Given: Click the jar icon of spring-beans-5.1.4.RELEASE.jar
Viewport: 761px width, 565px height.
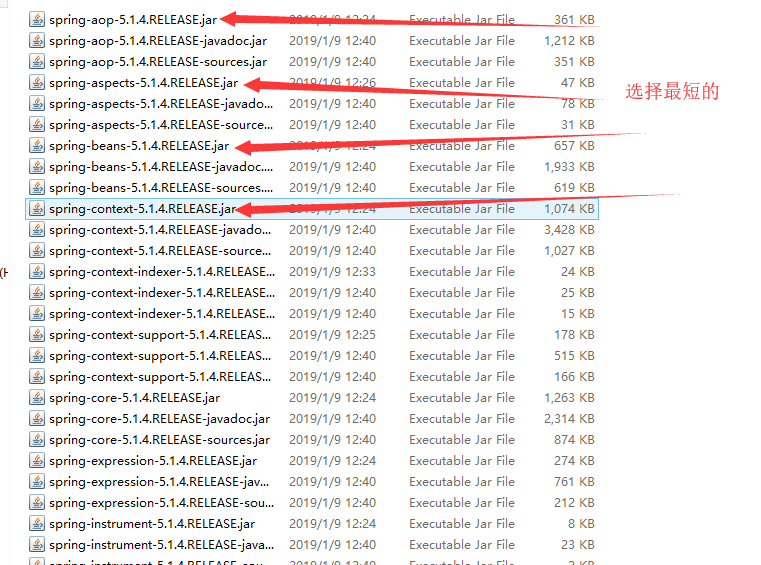Looking at the screenshot, I should point(37,146).
